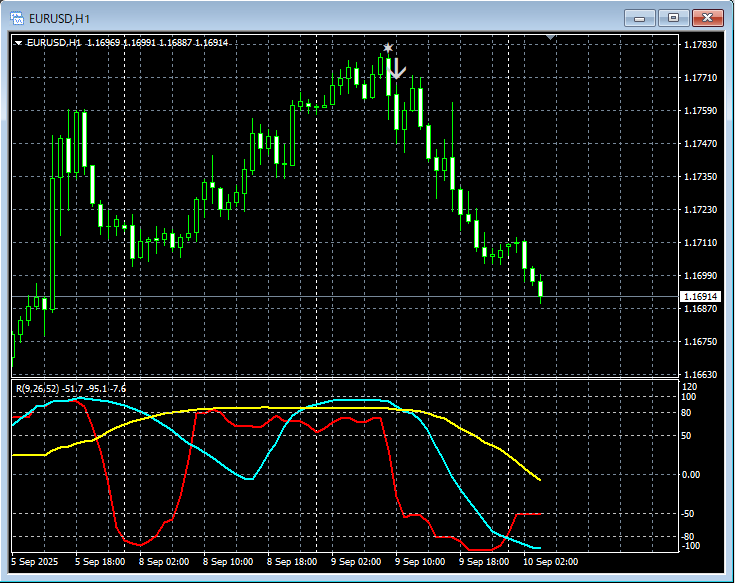The width and height of the screenshot is (736, 583).
Task: Minimize the EURUSD,H1 chart window
Action: pyautogui.click(x=640, y=17)
